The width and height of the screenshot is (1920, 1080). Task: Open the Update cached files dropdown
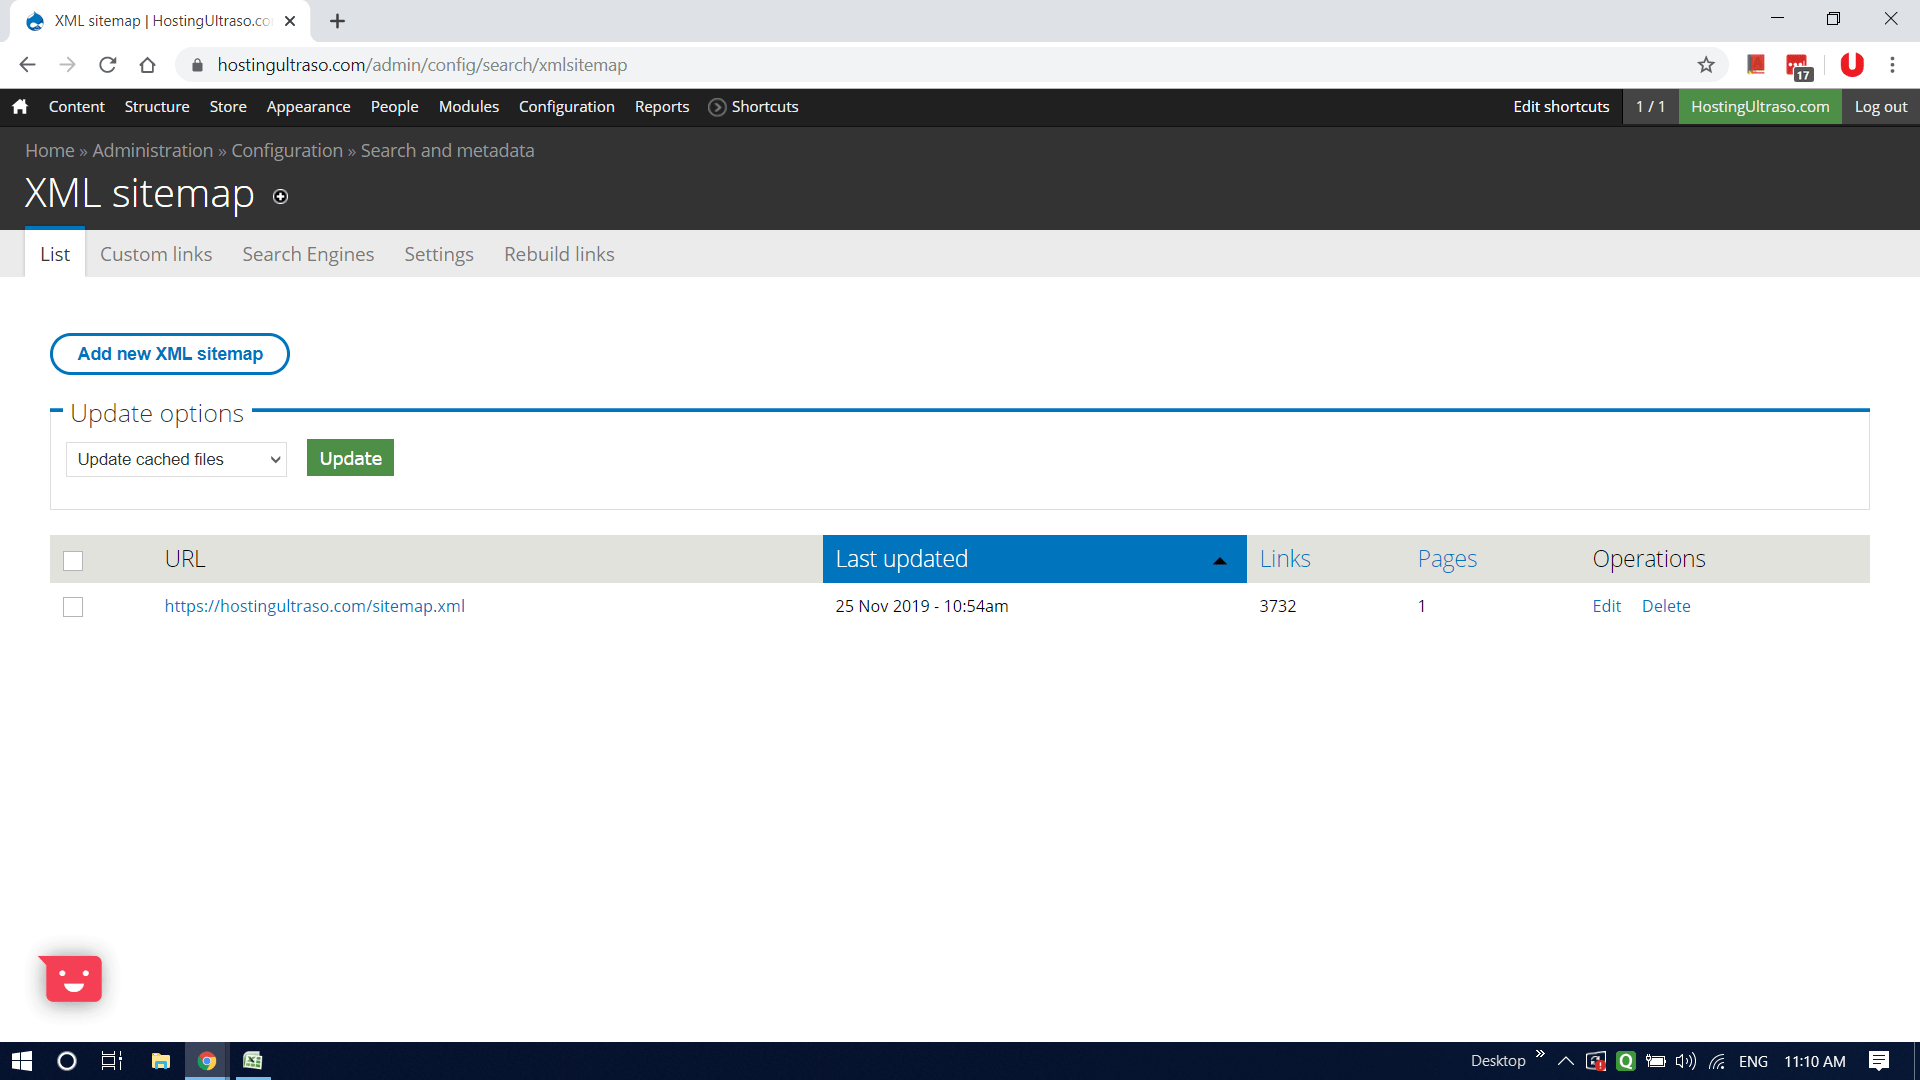click(x=175, y=459)
